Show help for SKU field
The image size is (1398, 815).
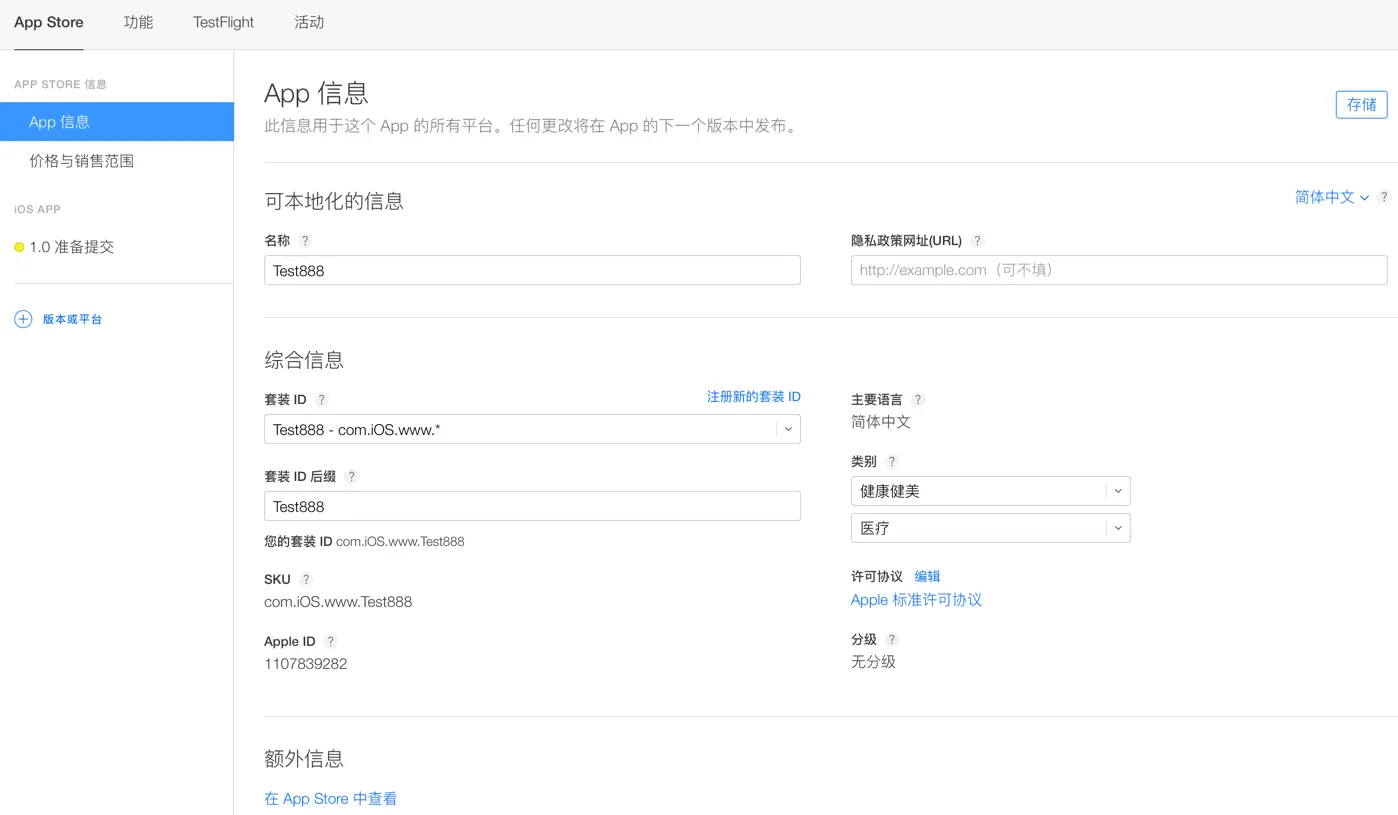[x=307, y=580]
